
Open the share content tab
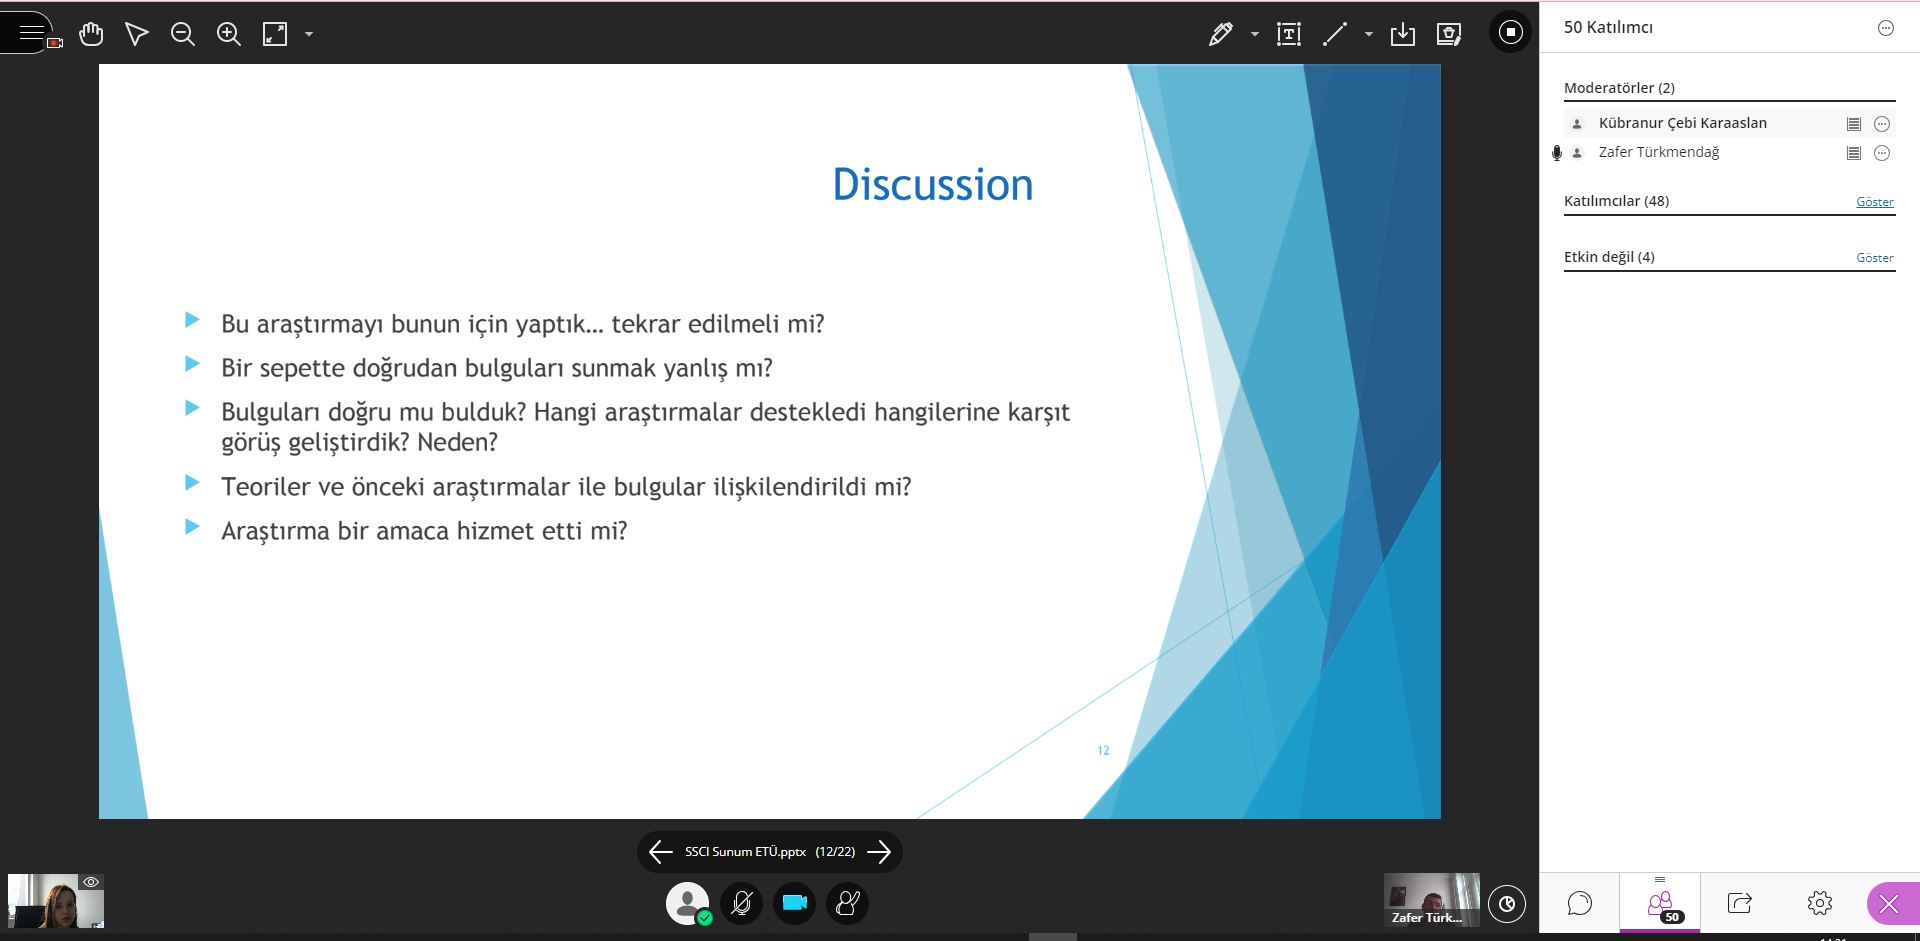(x=1739, y=903)
